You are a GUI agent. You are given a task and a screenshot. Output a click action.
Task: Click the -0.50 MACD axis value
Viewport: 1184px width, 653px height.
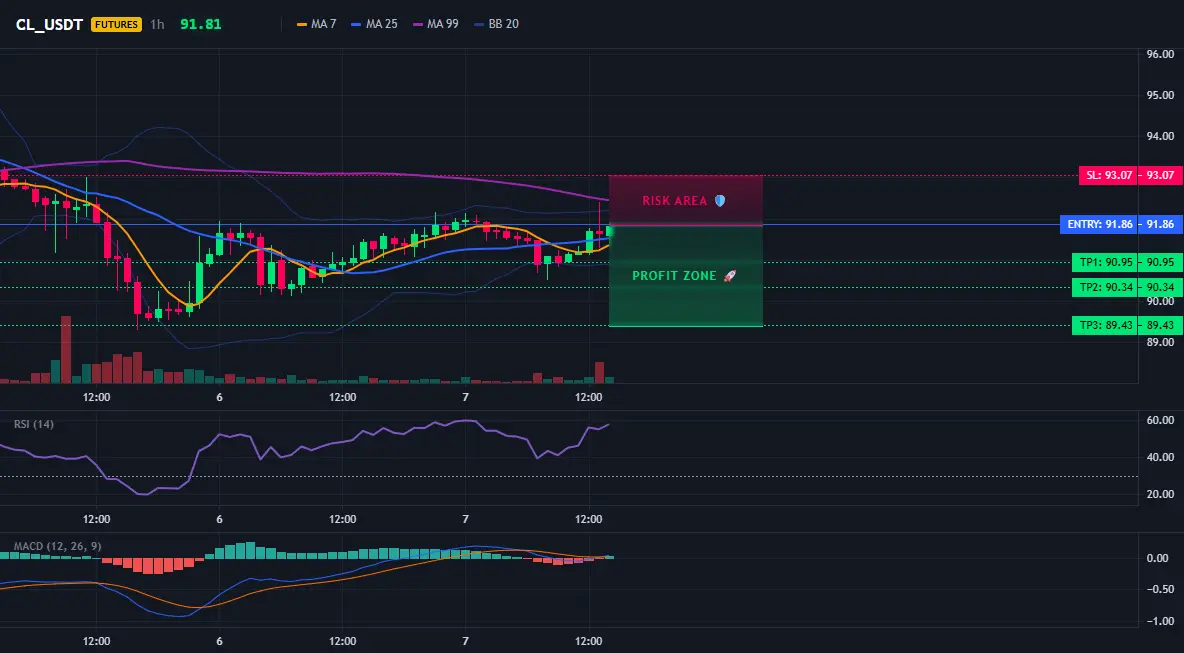tap(1159, 590)
